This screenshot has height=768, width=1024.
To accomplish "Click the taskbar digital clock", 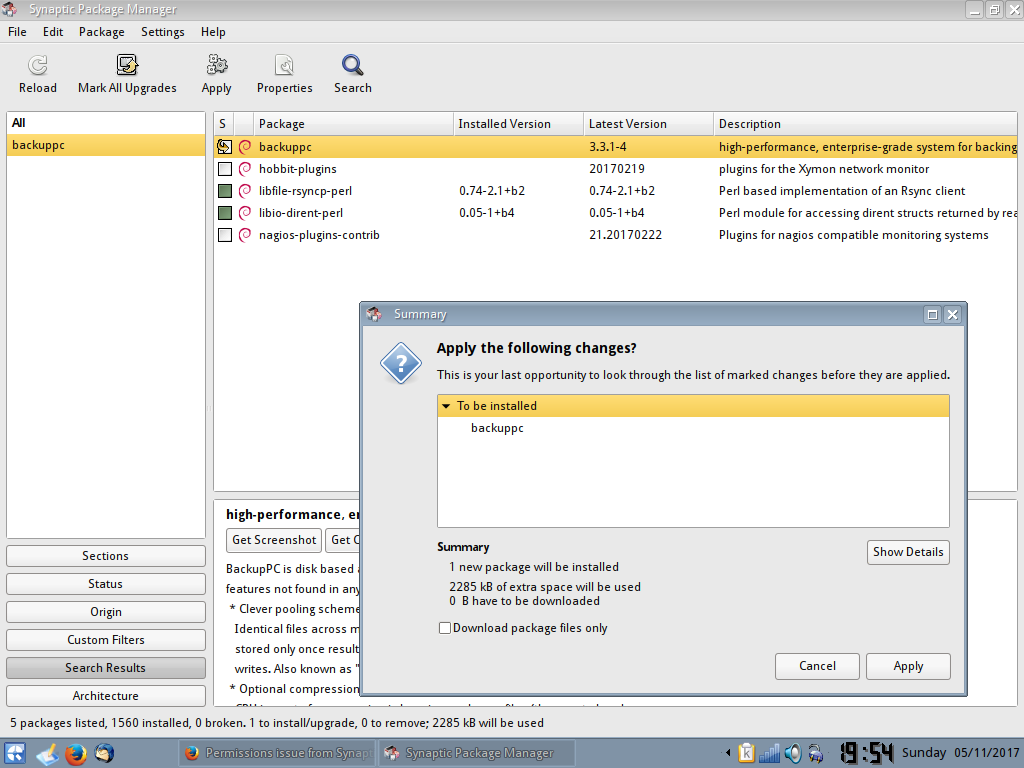I will (x=866, y=754).
